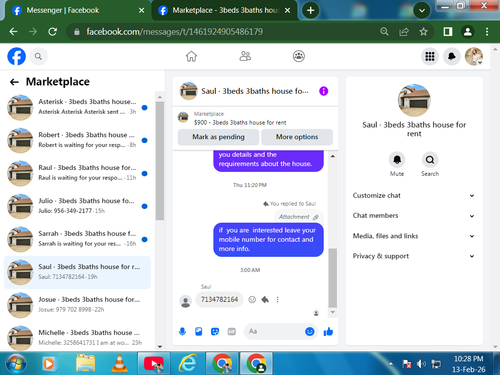The height and width of the screenshot is (375, 500).
Task: Choose a GIF icon in composer
Action: tap(231, 331)
